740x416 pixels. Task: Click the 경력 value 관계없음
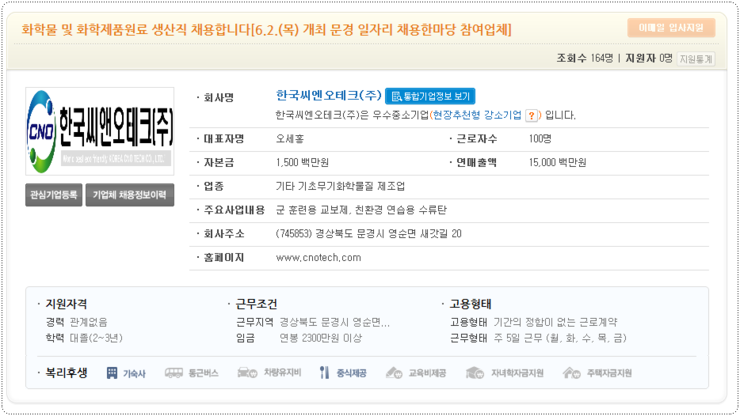[x=88, y=322]
